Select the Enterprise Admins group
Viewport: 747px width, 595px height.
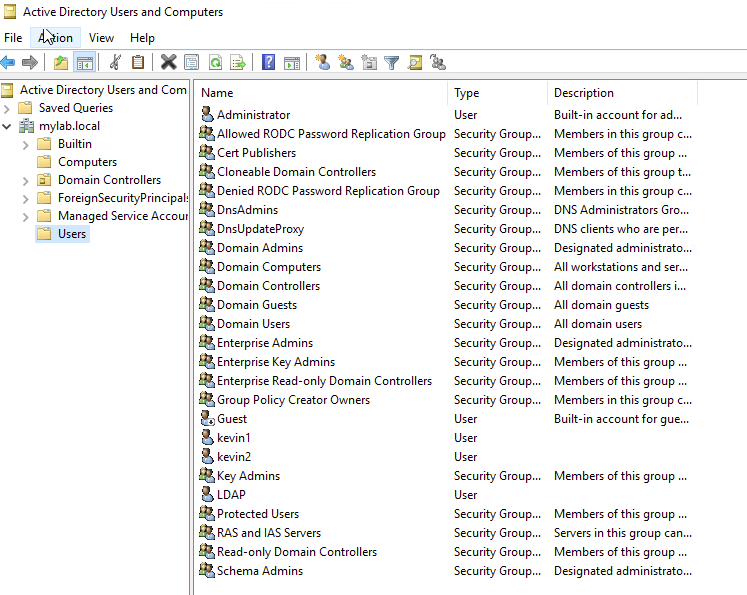[x=265, y=343]
